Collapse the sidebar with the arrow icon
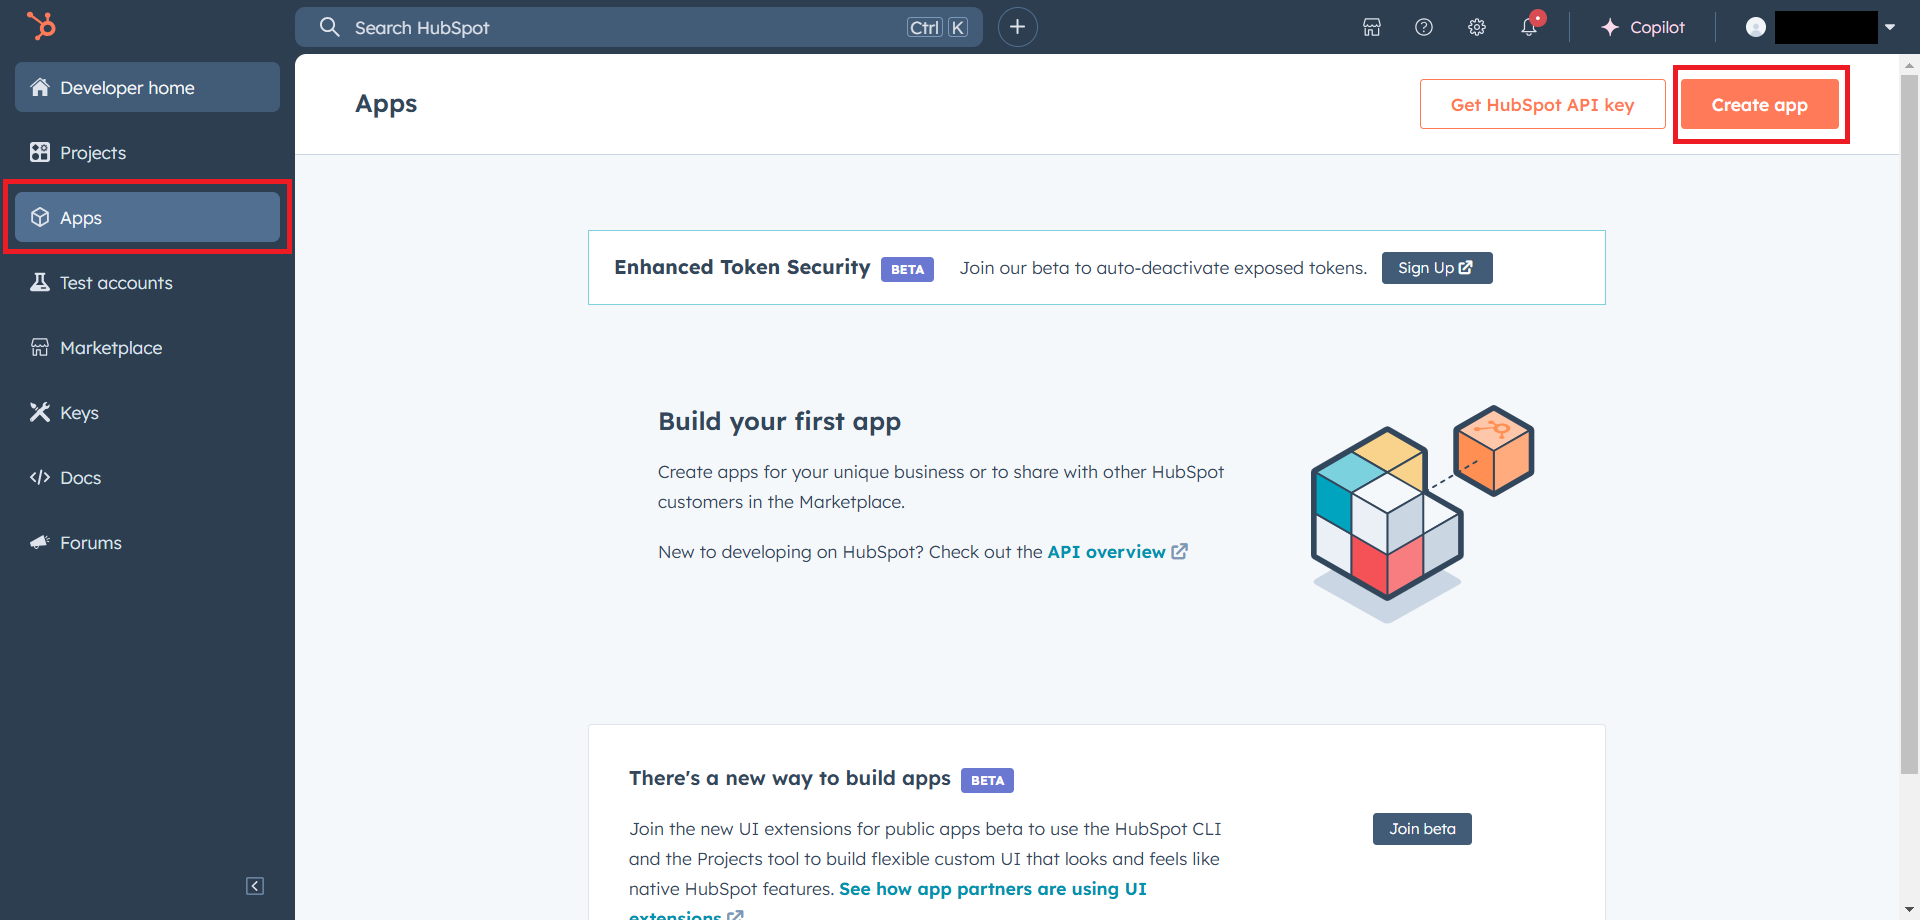This screenshot has width=1920, height=920. tap(255, 886)
